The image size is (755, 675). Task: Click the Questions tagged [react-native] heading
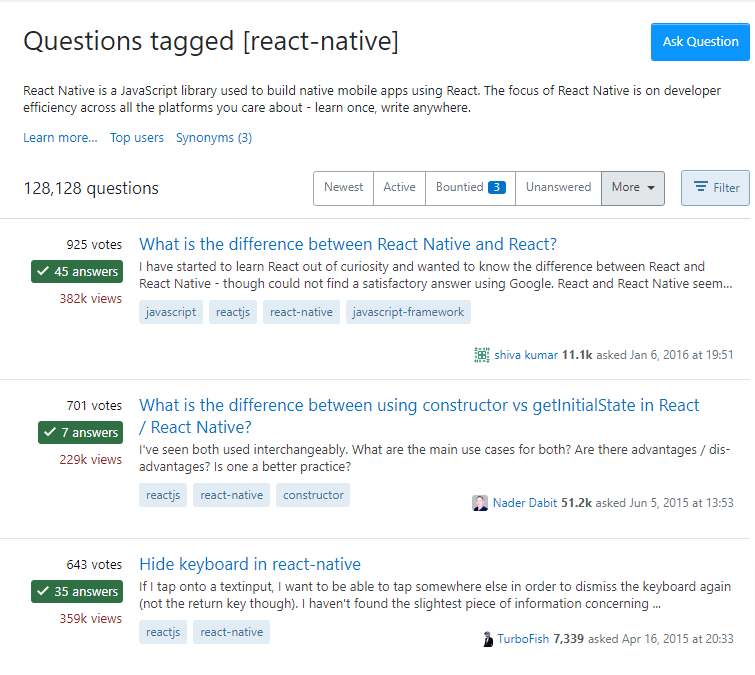click(211, 41)
